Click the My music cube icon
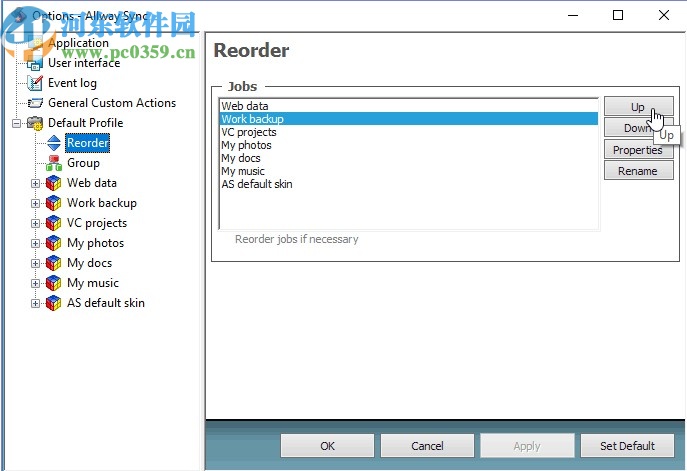Image resolution: width=687 pixels, height=471 pixels. (x=53, y=283)
